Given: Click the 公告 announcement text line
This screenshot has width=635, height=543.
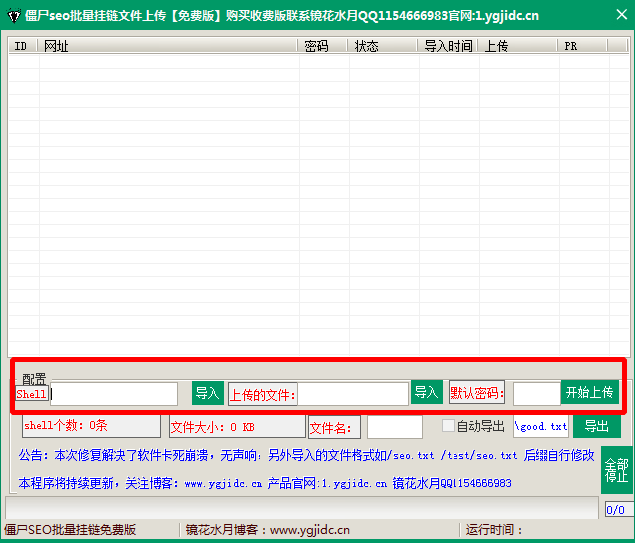Looking at the screenshot, I should point(306,456).
